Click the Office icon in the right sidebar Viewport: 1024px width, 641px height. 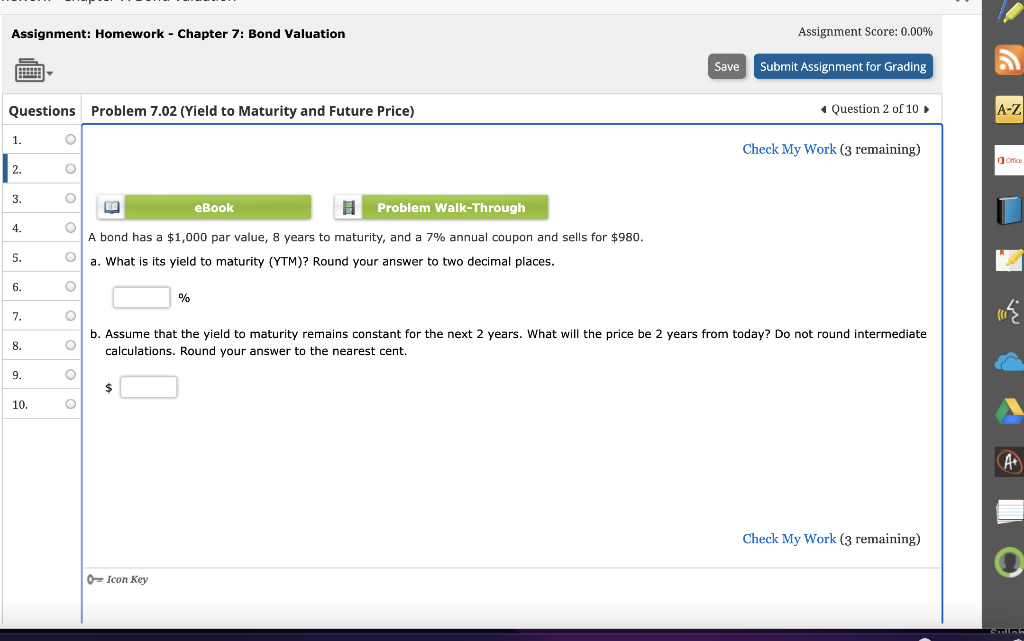pyautogui.click(x=1009, y=159)
